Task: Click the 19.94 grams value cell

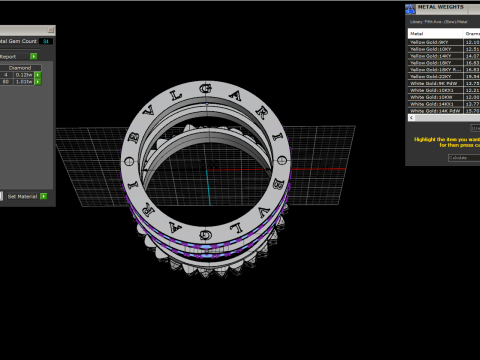Action: 472,76
